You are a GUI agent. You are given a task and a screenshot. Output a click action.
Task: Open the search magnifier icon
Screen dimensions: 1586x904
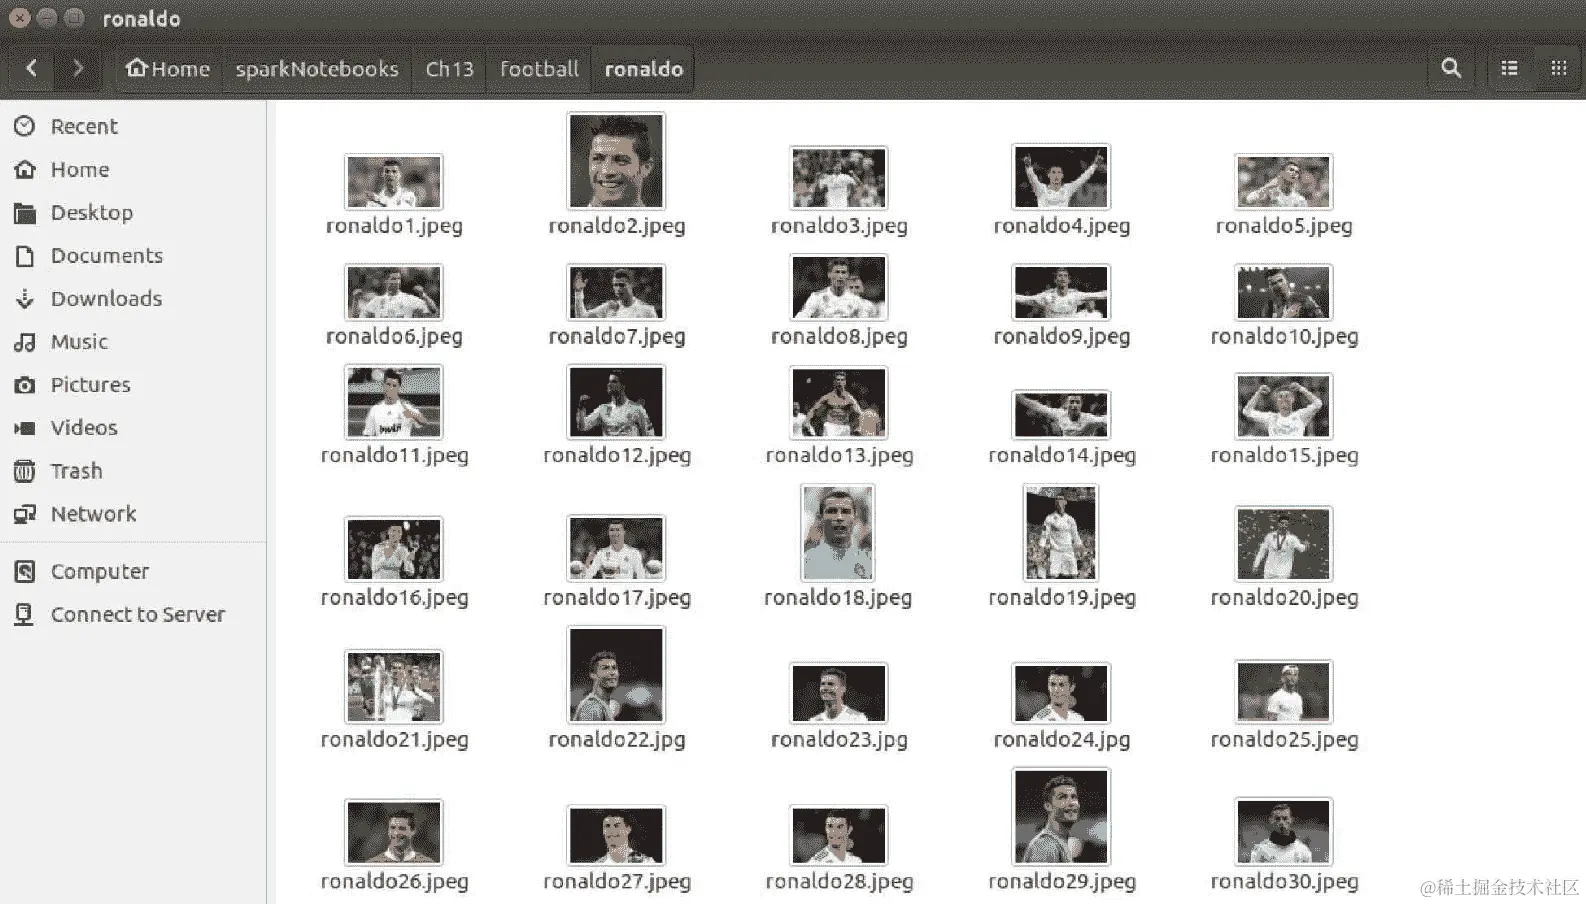click(x=1451, y=68)
